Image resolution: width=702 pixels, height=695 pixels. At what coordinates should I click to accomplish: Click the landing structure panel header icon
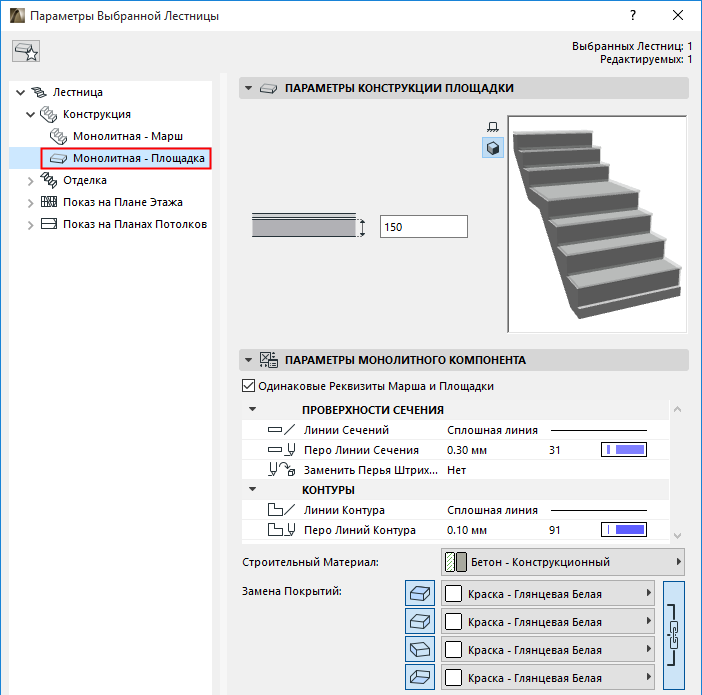(x=268, y=89)
